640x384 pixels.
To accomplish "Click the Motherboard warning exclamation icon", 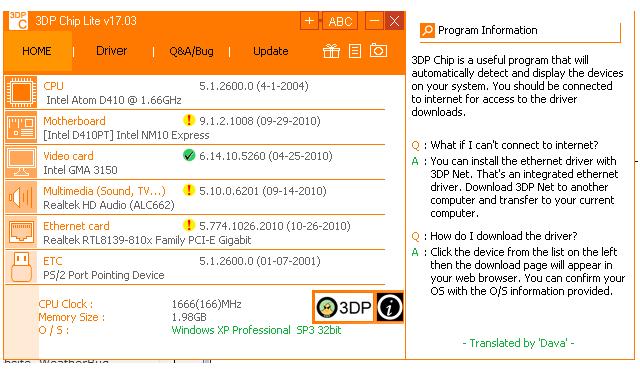I will click(x=189, y=120).
